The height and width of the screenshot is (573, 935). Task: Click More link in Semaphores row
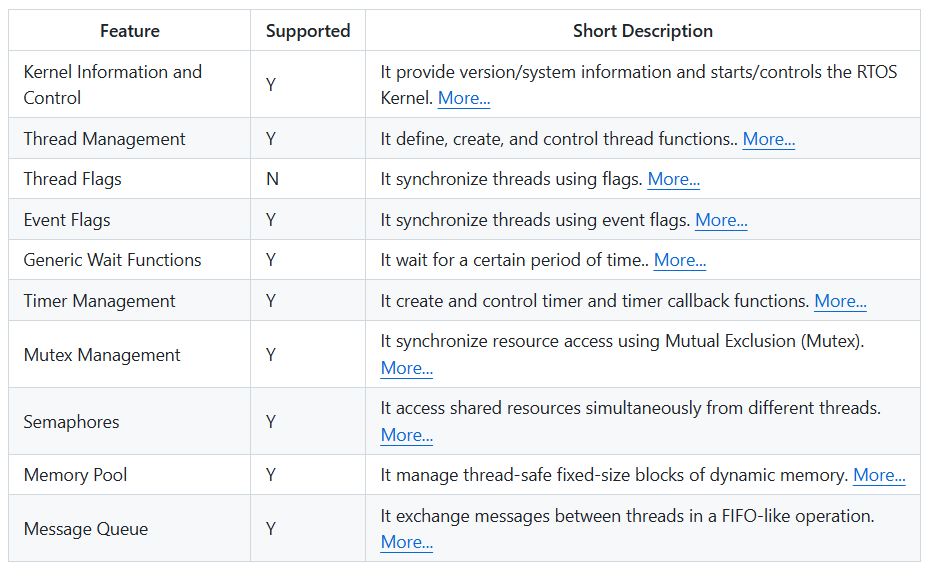pos(407,435)
